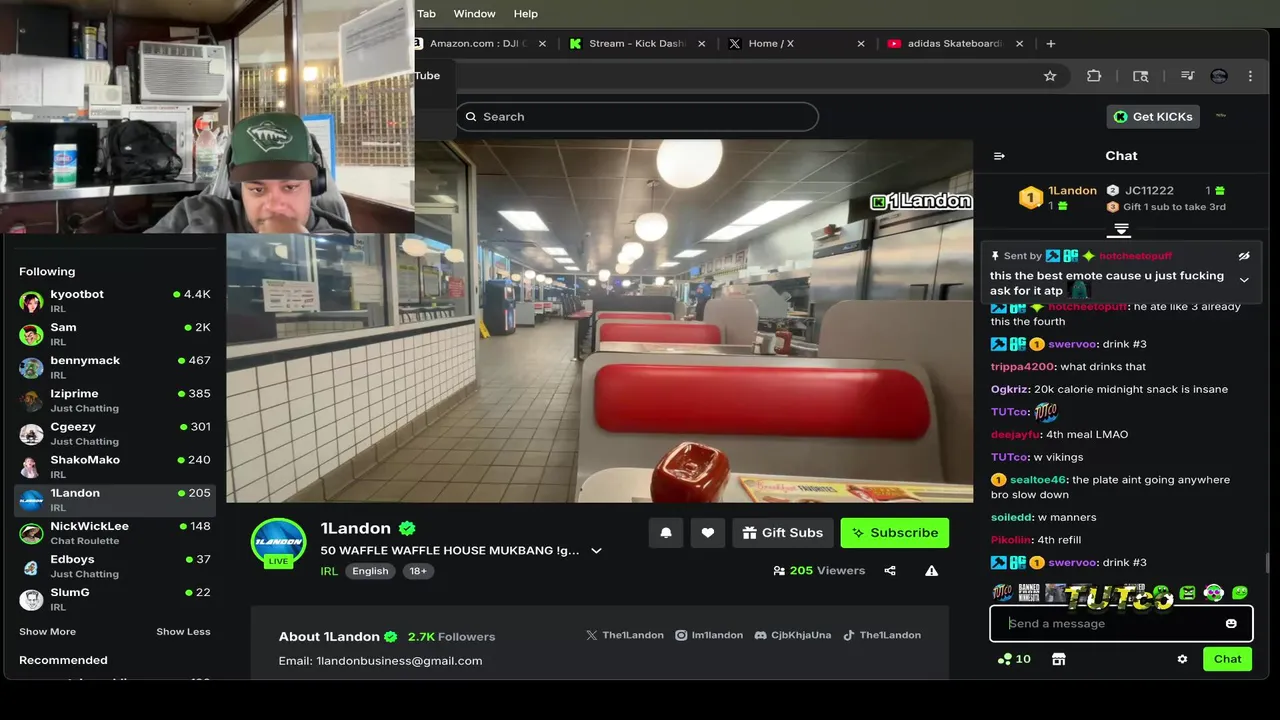
Task: Share the stream via share icon
Action: 890,571
